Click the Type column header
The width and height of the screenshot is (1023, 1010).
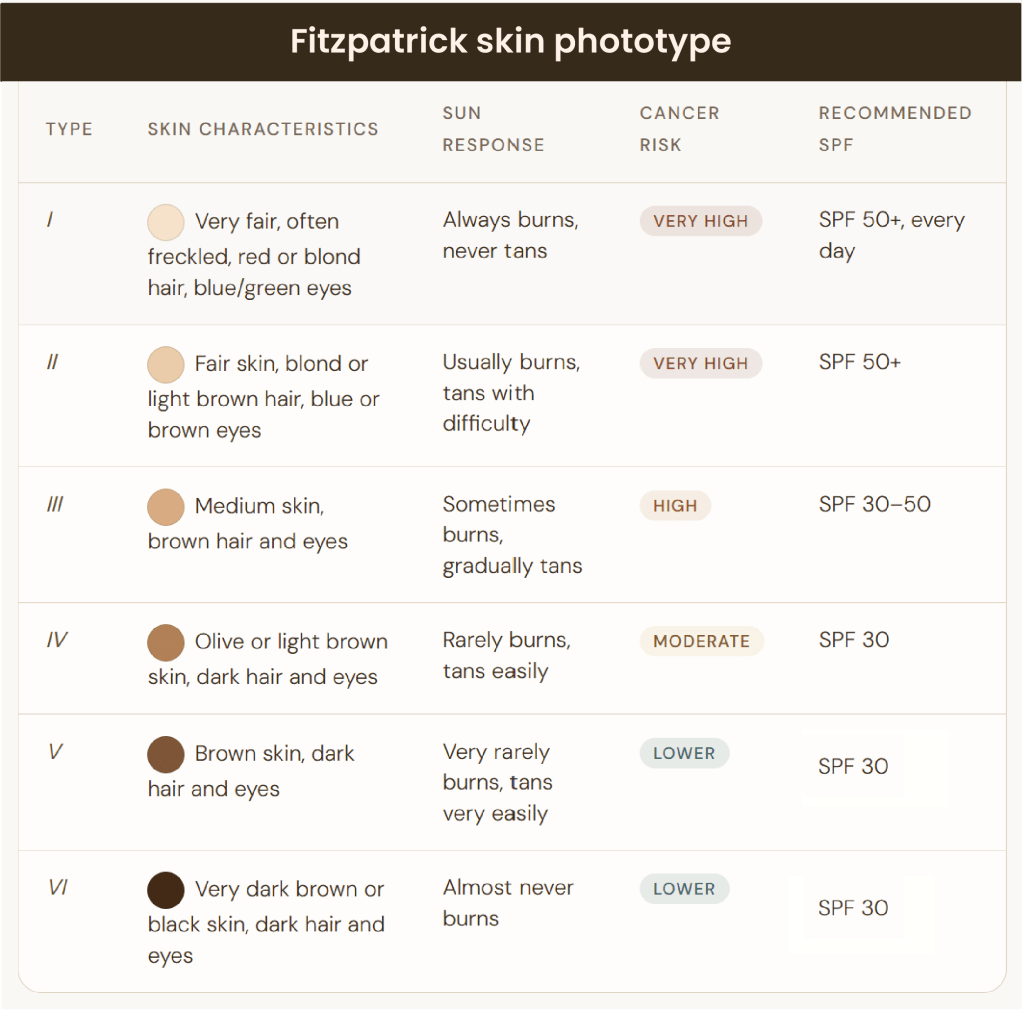pyautogui.click(x=69, y=129)
